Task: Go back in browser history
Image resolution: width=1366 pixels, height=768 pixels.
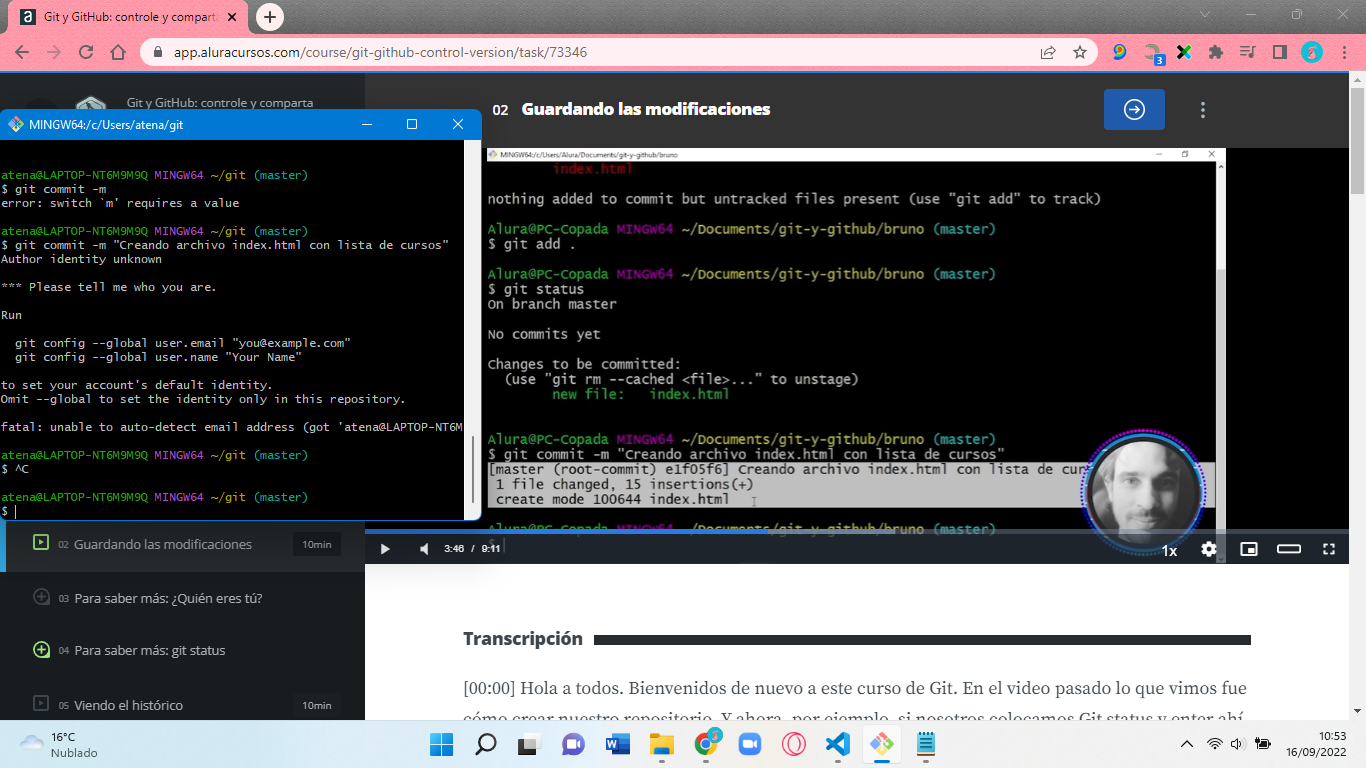Action: (22, 52)
